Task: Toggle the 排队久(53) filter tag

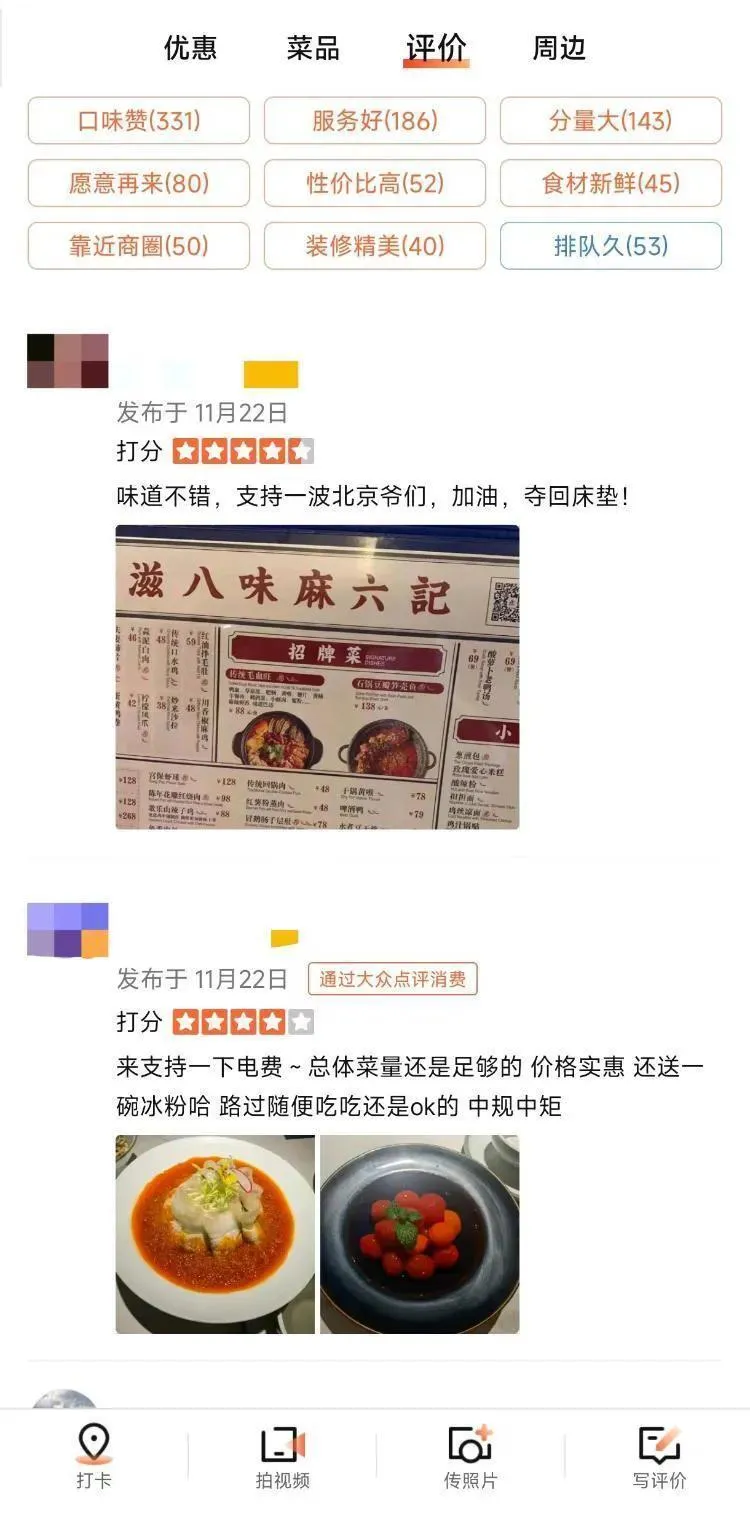Action: (x=611, y=246)
